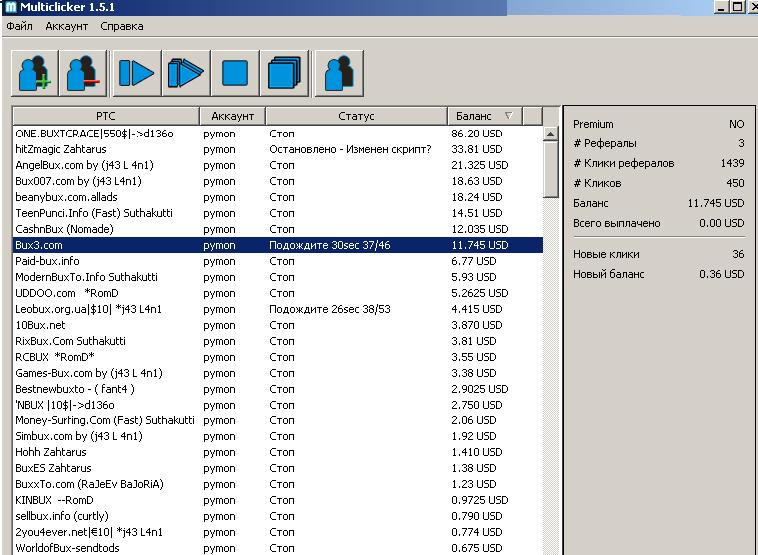This screenshot has width=758, height=555.
Task: Select the highlighted Bux3.com row
Action: pos(278,245)
